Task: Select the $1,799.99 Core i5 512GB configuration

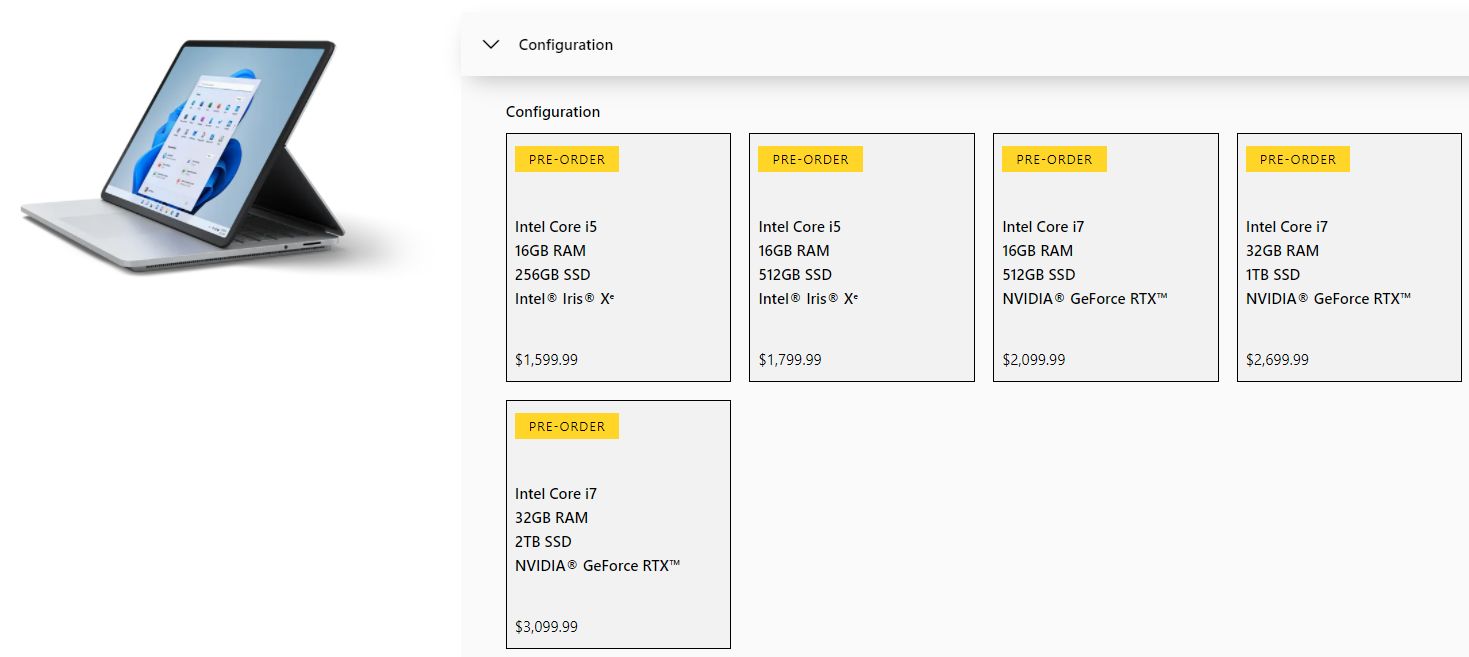Action: 862,257
